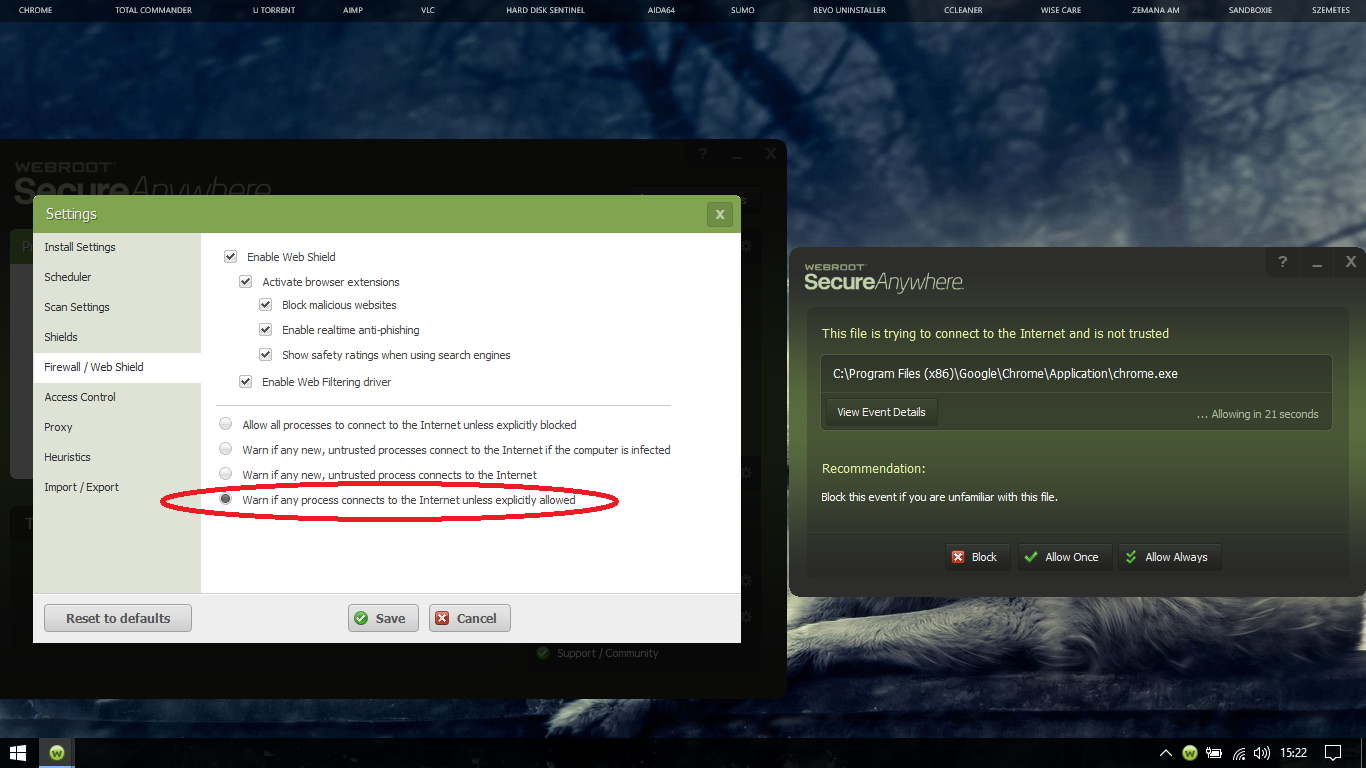Image resolution: width=1366 pixels, height=768 pixels.
Task: Click the chrome.exe file path text
Action: tap(1005, 374)
